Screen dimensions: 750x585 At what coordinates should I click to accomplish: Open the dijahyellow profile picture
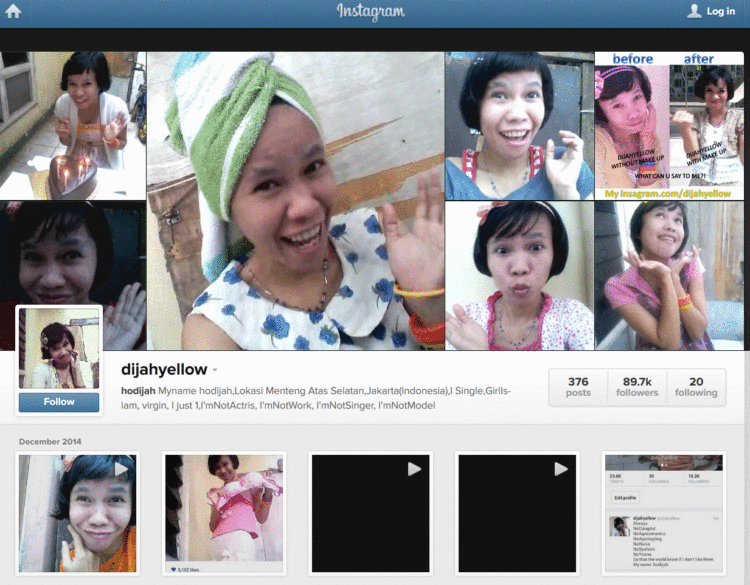click(59, 348)
